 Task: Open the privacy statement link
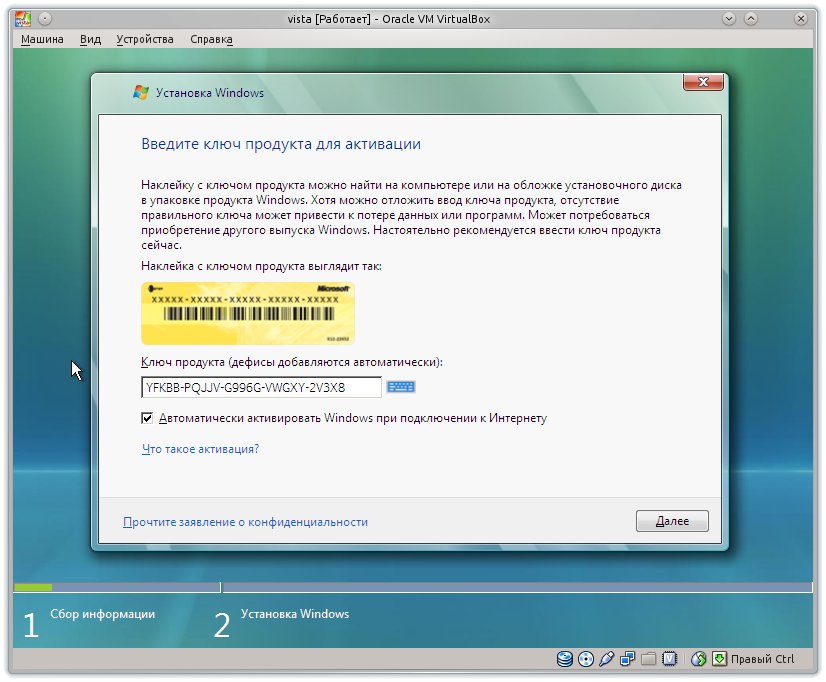tap(245, 522)
